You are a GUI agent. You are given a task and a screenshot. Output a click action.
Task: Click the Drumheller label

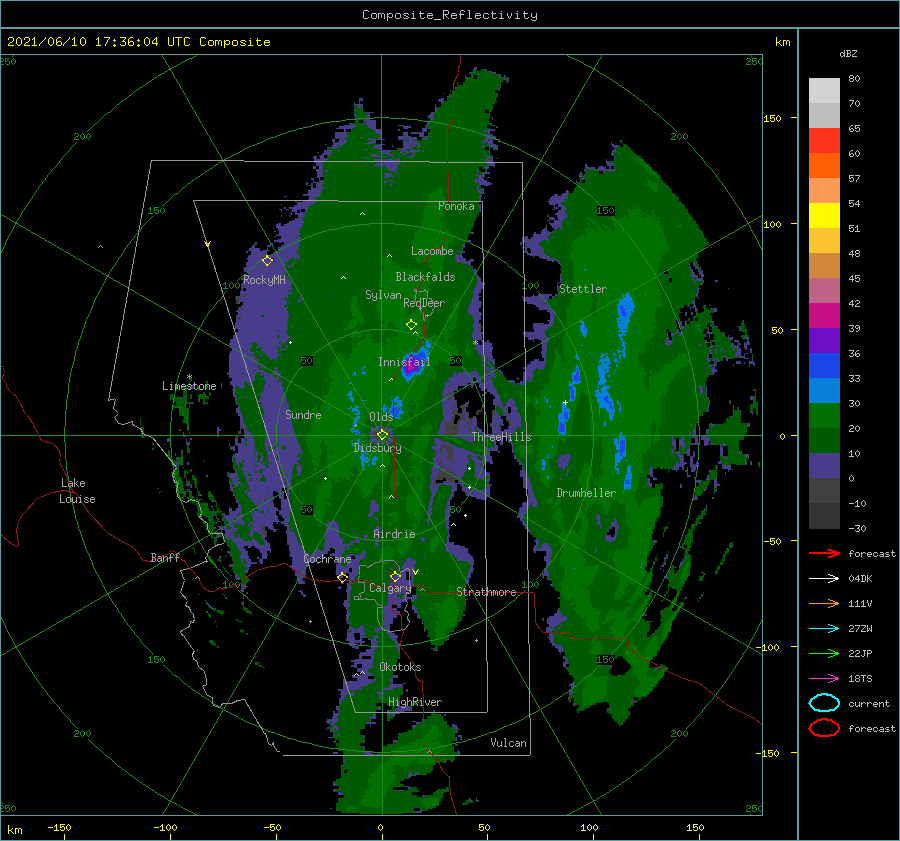(586, 493)
